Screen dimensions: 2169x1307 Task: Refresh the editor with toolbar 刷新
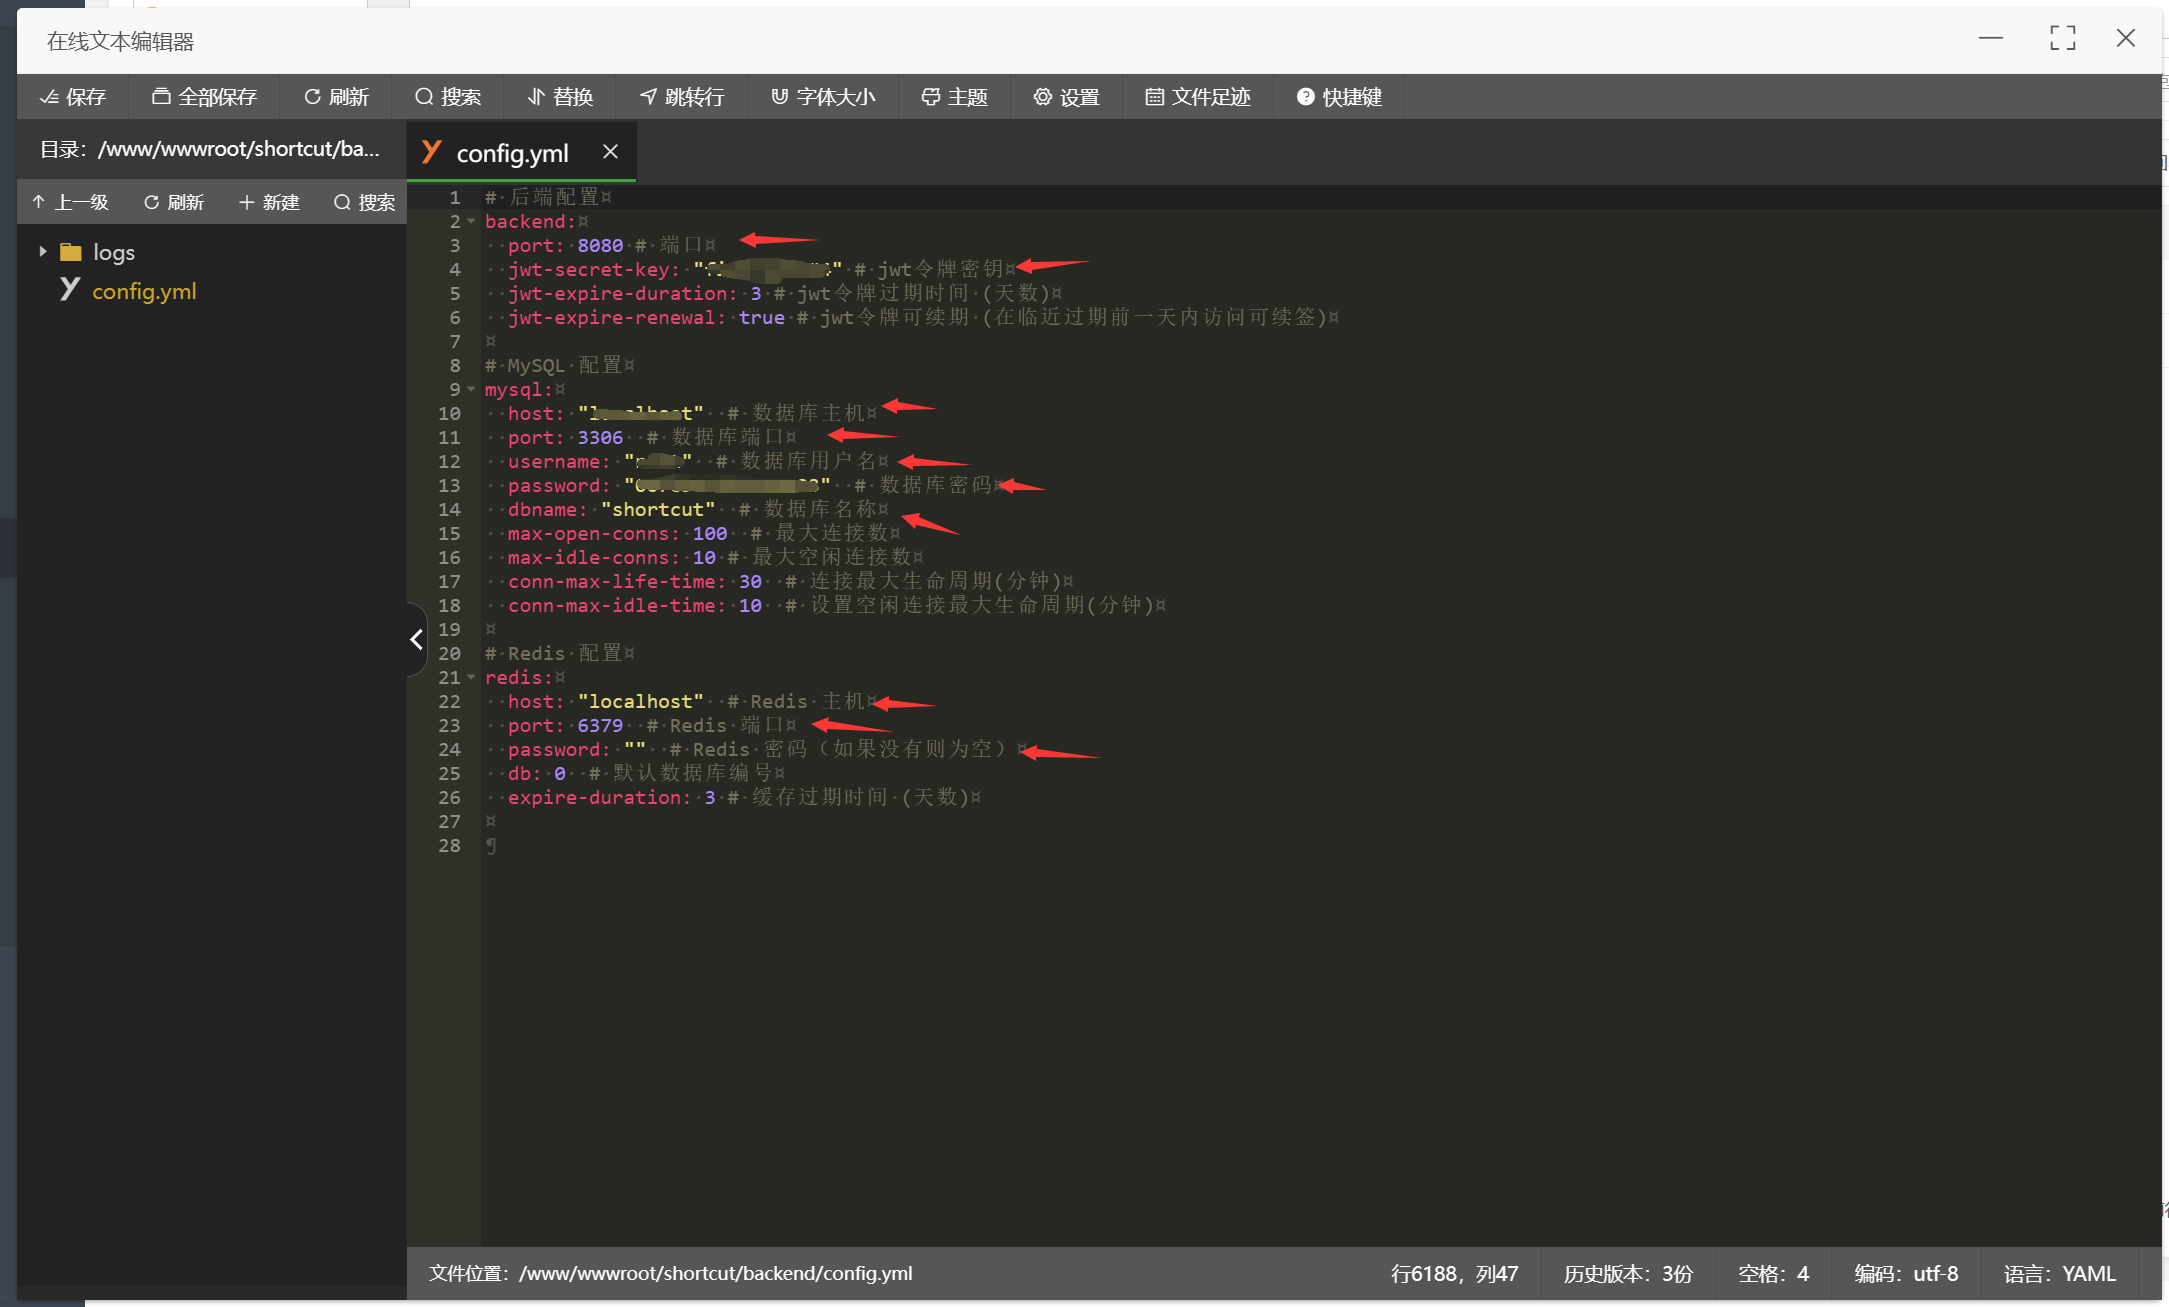pyautogui.click(x=337, y=97)
